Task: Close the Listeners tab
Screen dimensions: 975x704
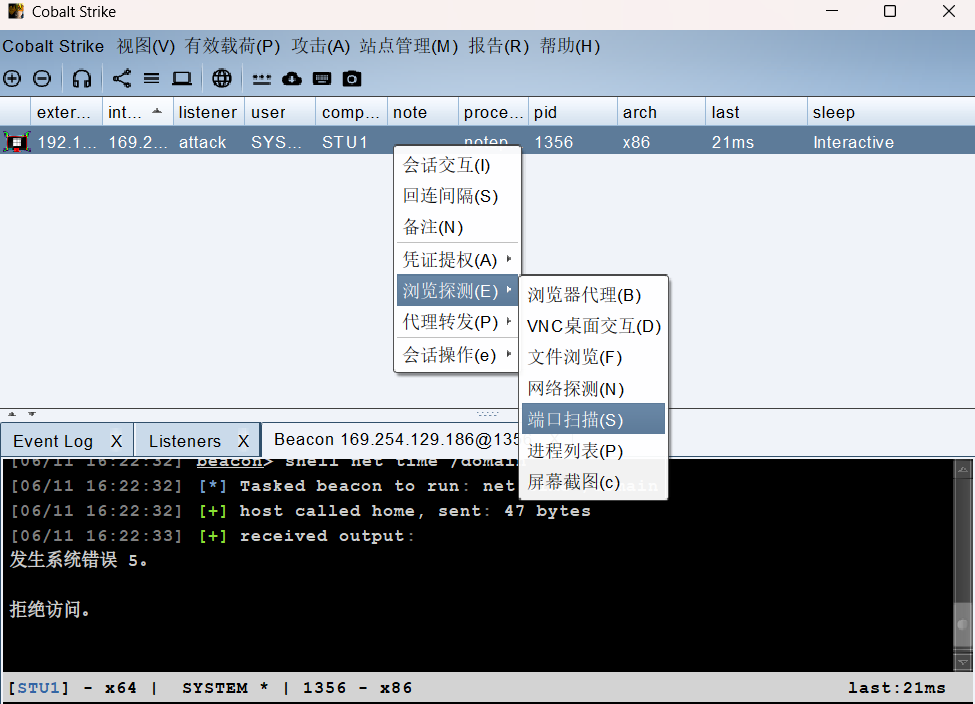Action: point(243,441)
